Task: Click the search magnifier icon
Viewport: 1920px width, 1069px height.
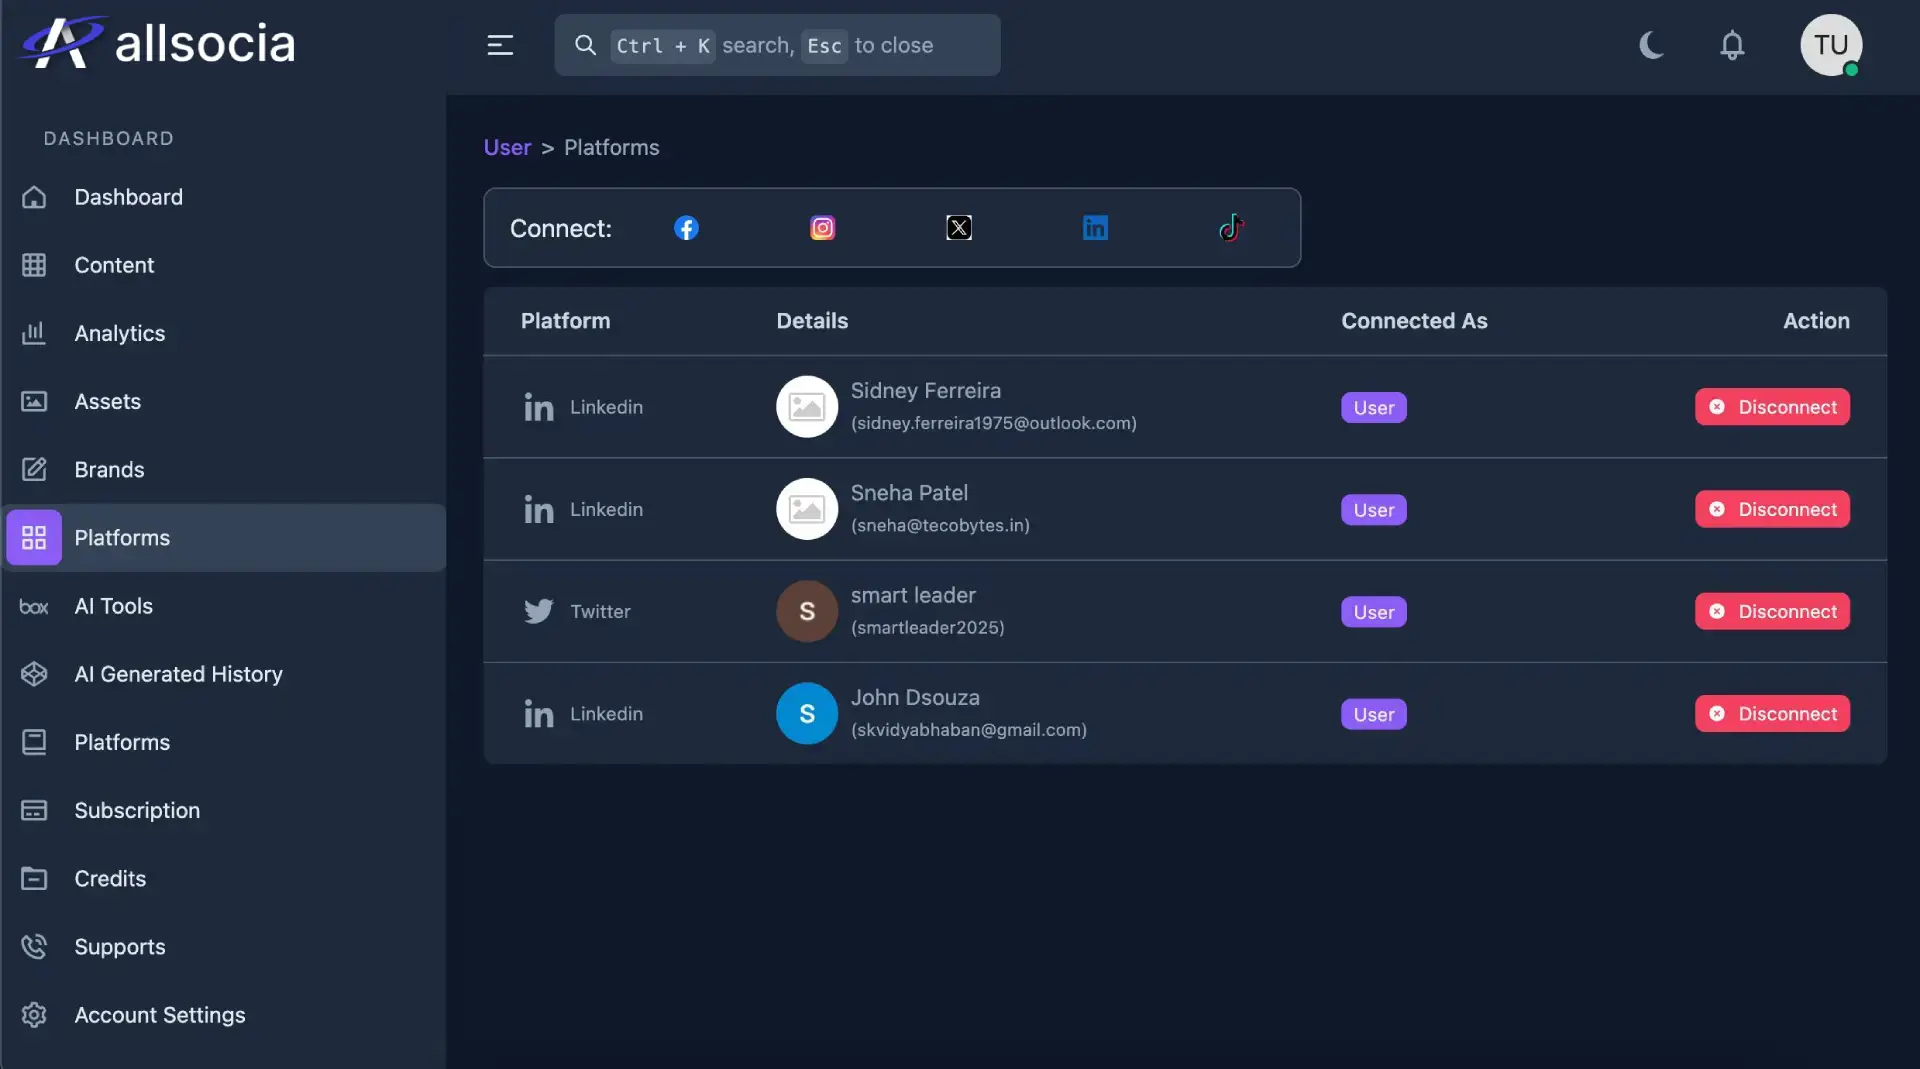Action: (585, 46)
